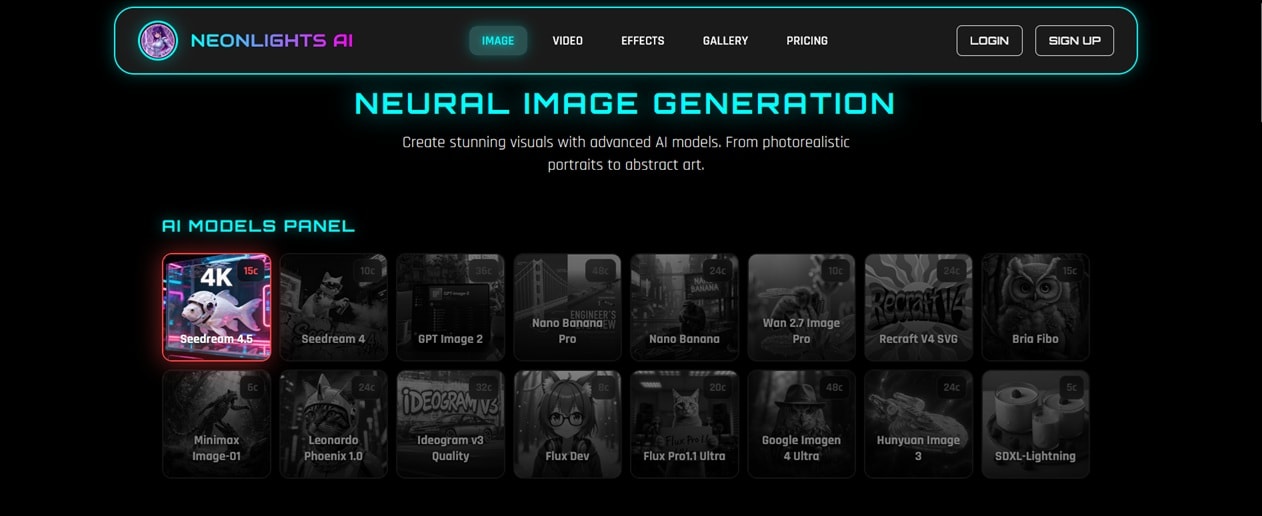Open the GALLERY page
This screenshot has height=516, width=1262.
click(x=725, y=41)
